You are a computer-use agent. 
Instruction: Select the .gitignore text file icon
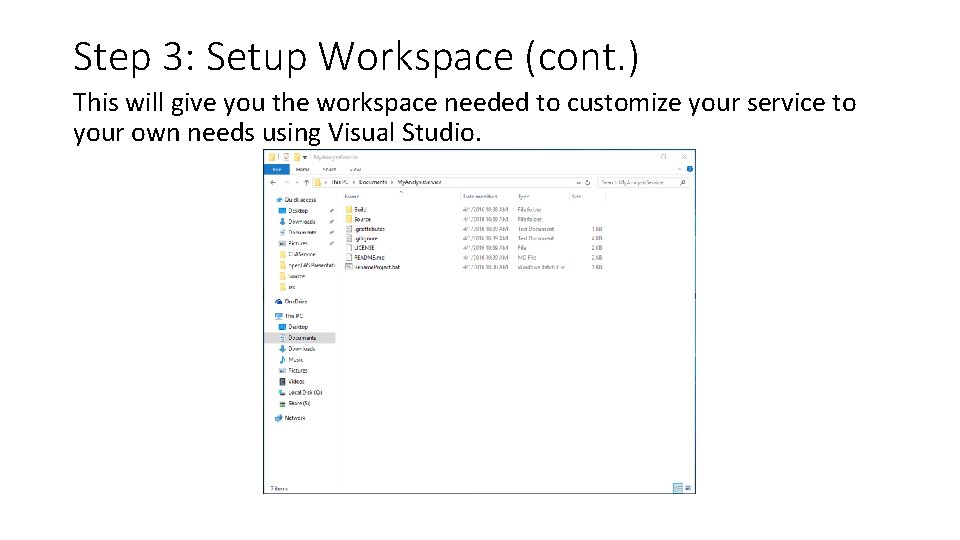[349, 238]
